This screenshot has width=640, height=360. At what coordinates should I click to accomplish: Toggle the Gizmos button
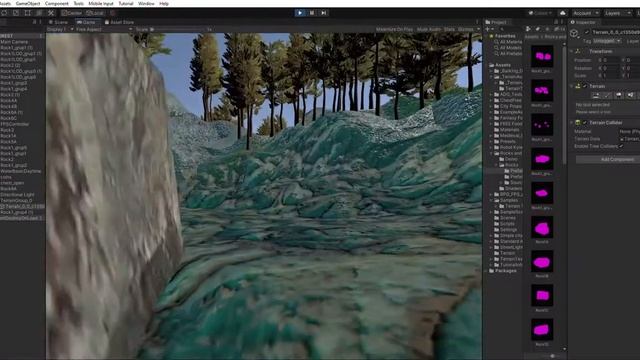pos(466,29)
